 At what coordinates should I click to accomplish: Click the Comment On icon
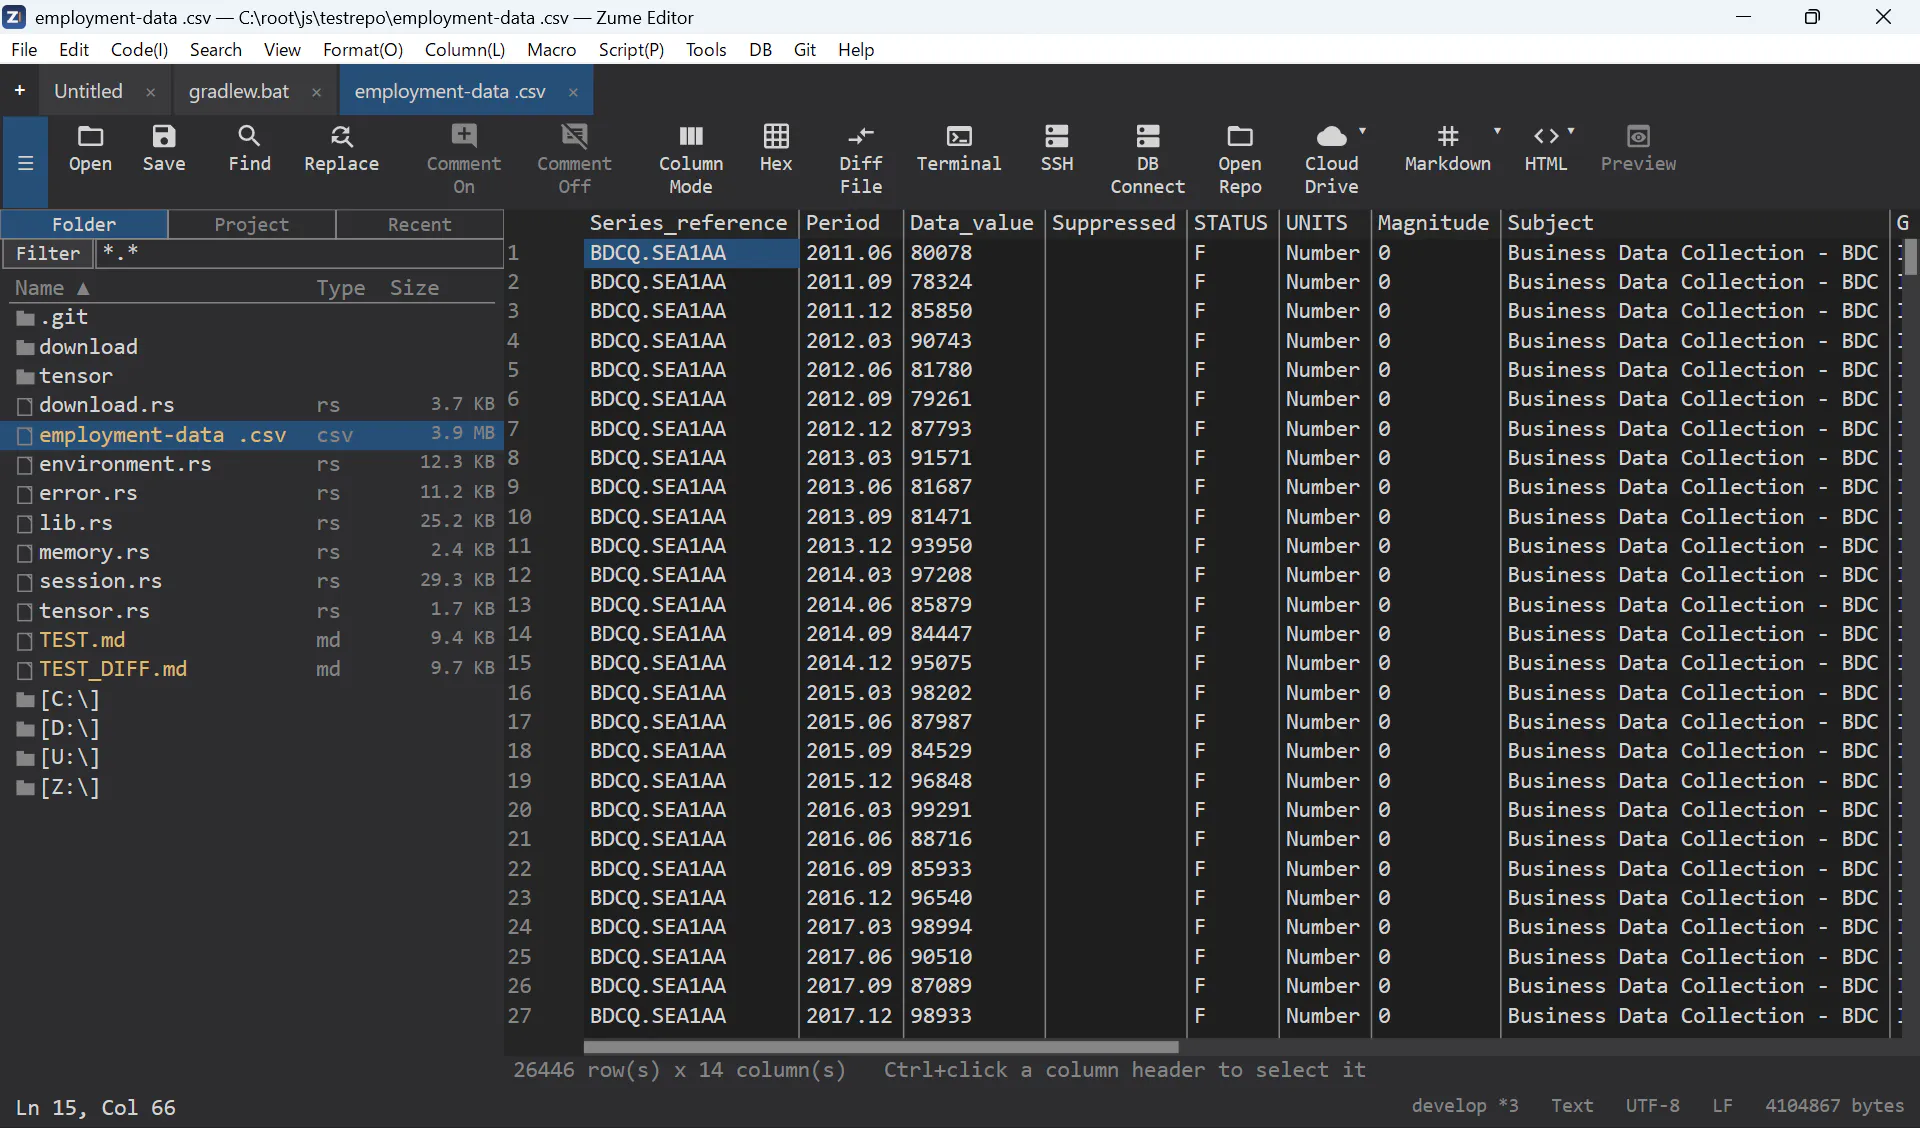(x=463, y=159)
